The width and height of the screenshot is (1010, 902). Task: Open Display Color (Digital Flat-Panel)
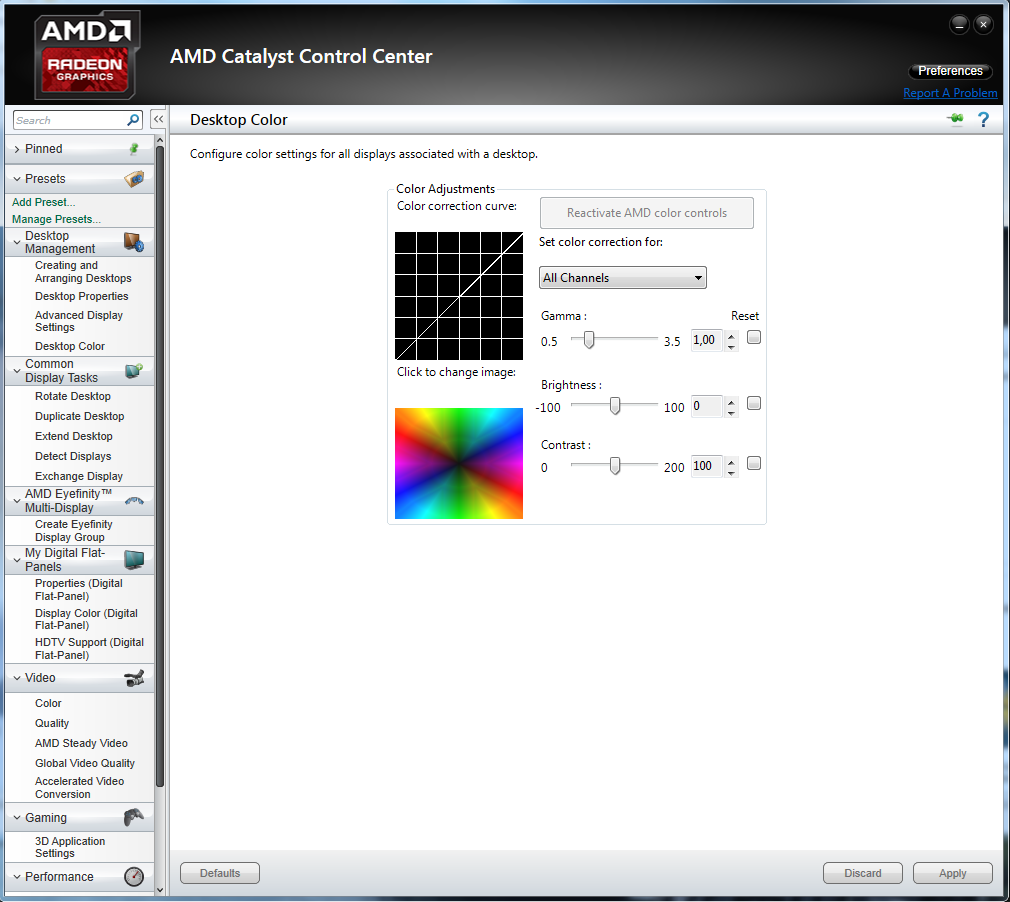(86, 619)
